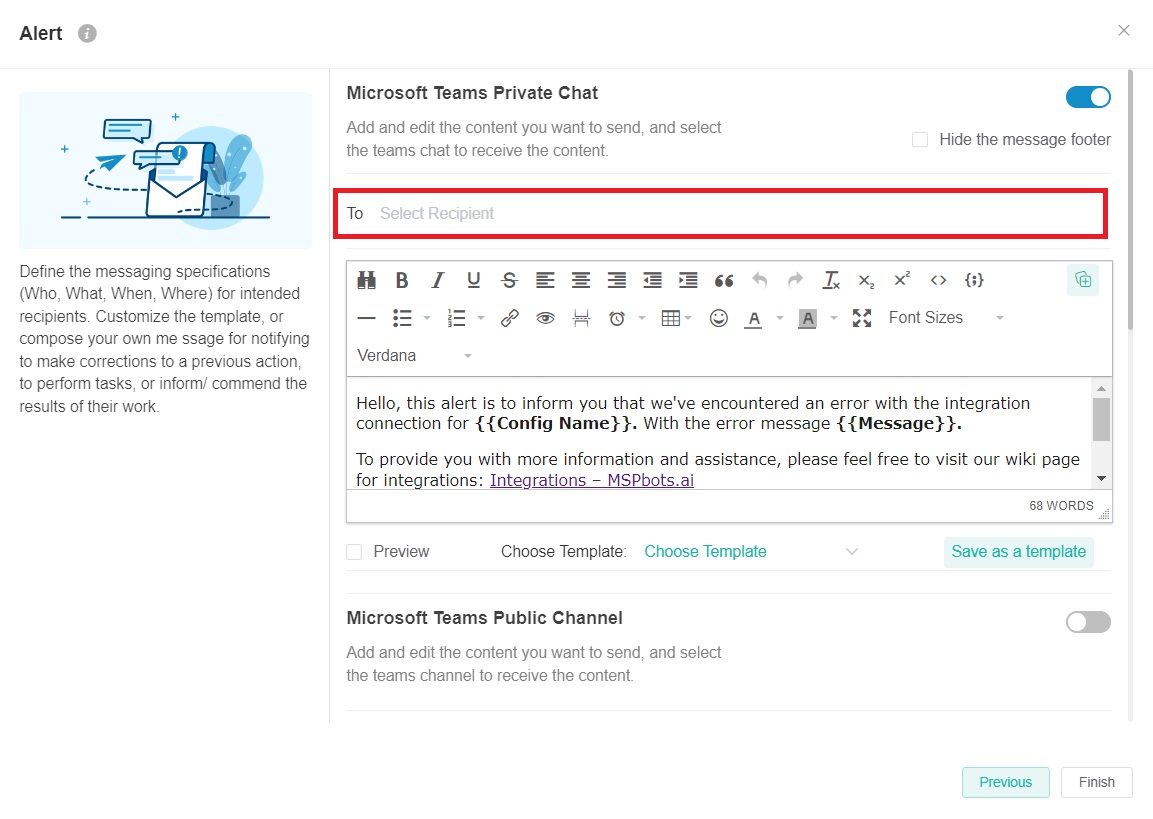Click the Find and Replace binoculars icon
Image resolution: width=1153 pixels, height=819 pixels.
click(366, 281)
